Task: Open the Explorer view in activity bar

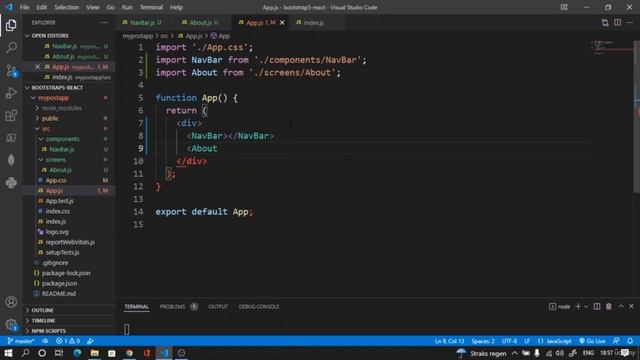Action: [x=11, y=25]
